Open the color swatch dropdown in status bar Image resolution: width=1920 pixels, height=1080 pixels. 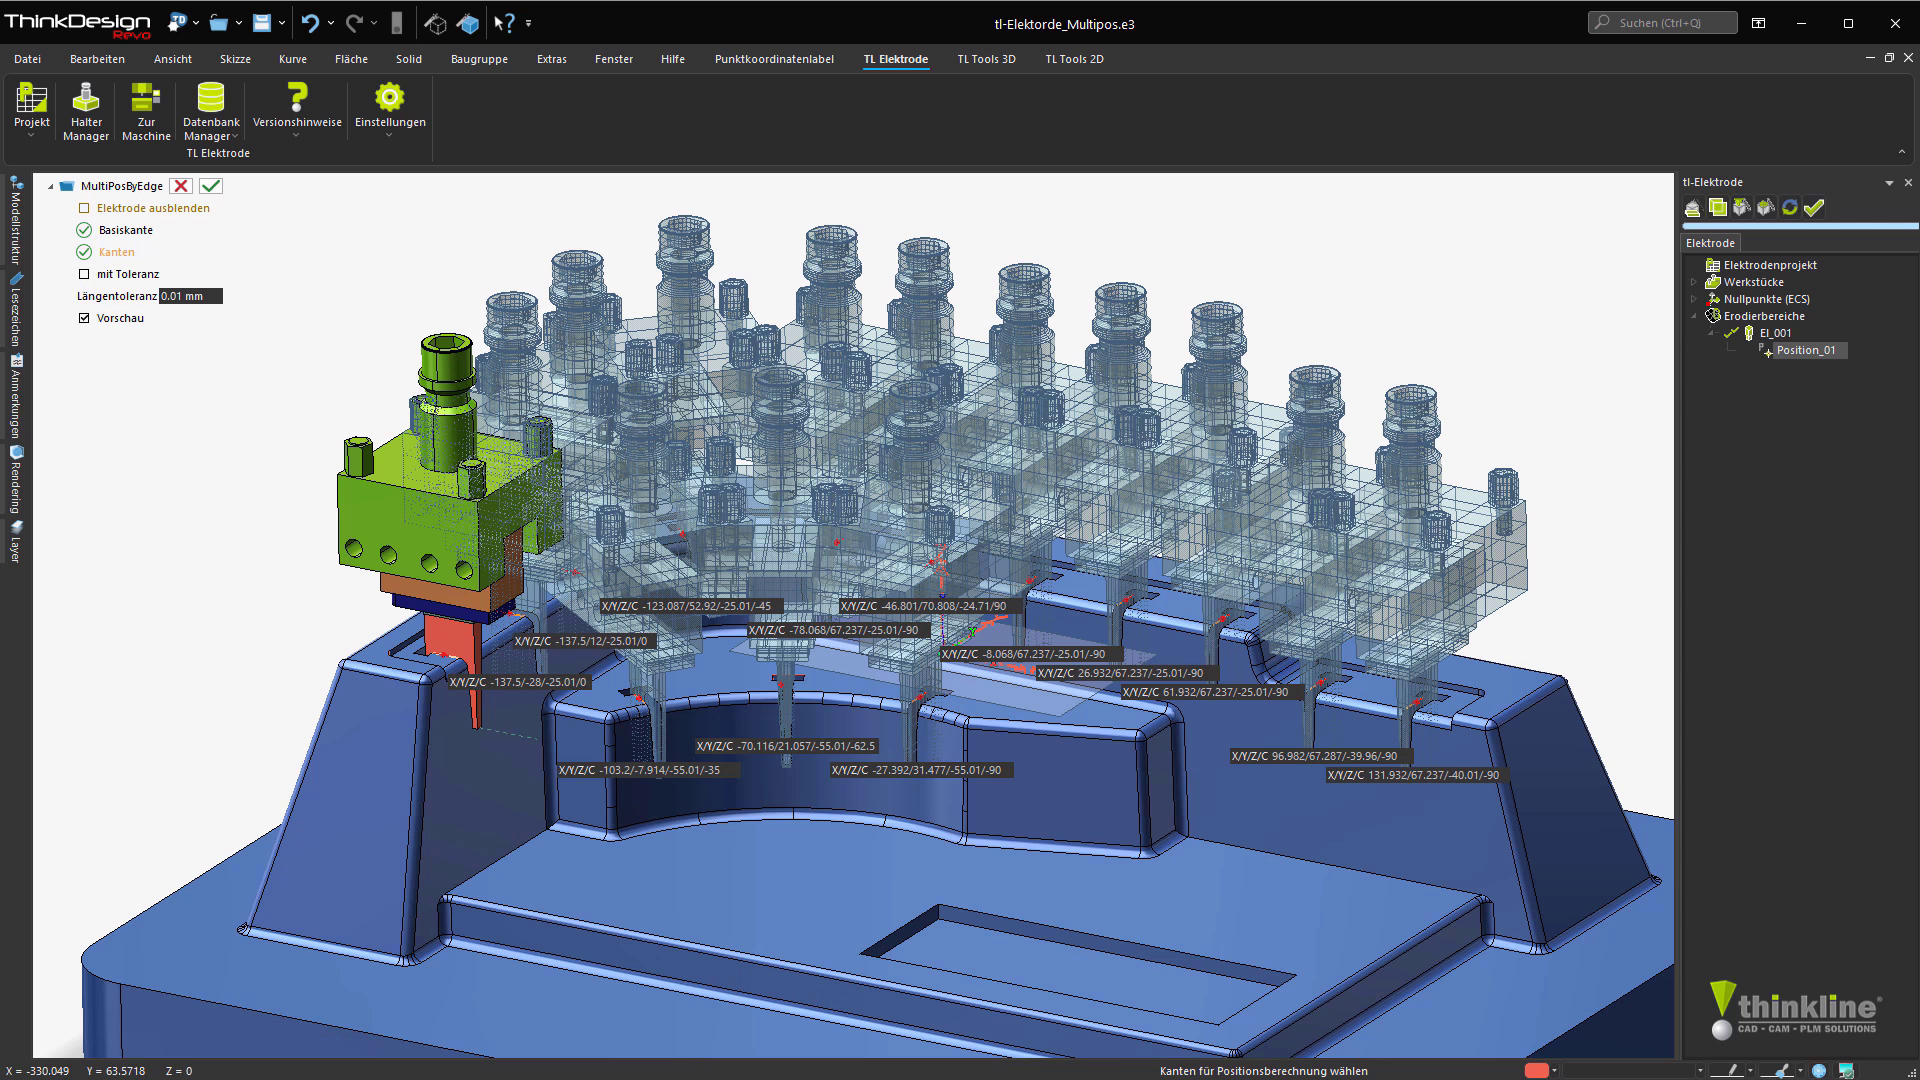coord(1555,1071)
